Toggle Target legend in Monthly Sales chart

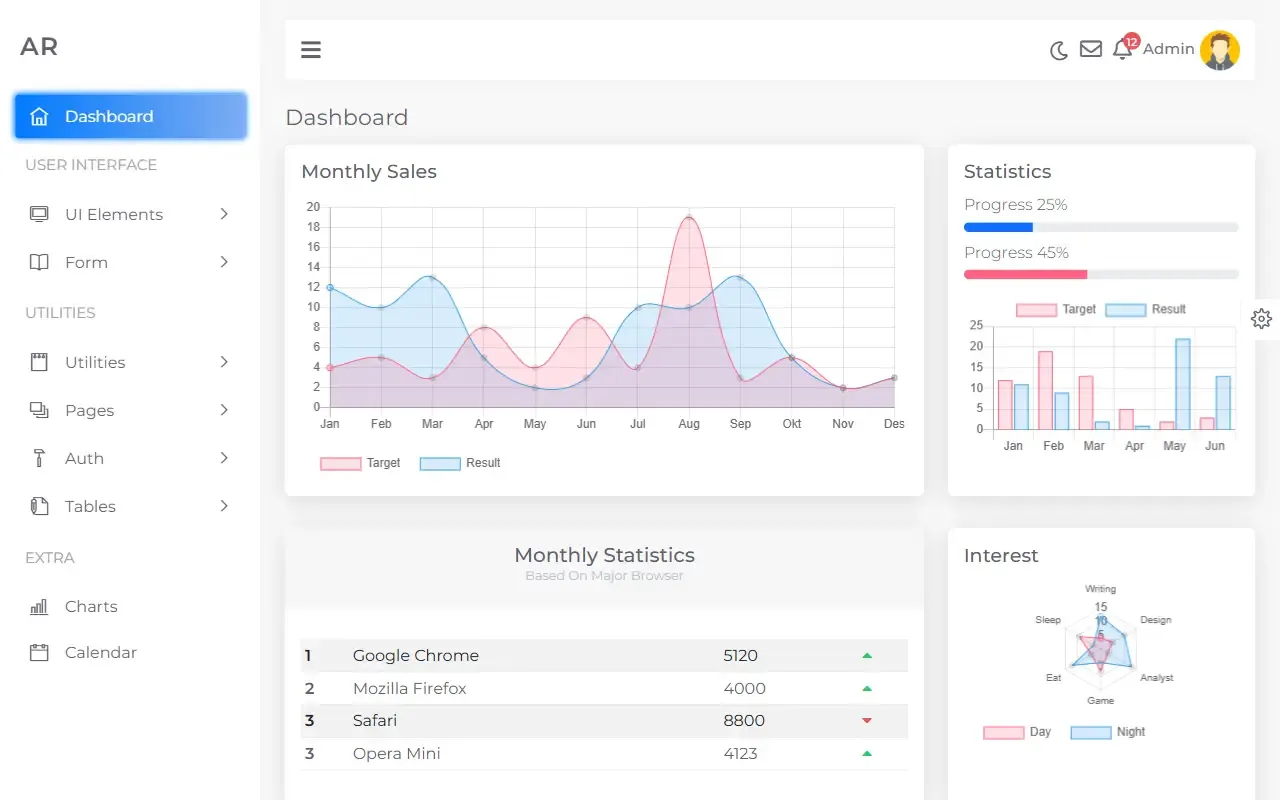pyautogui.click(x=360, y=463)
